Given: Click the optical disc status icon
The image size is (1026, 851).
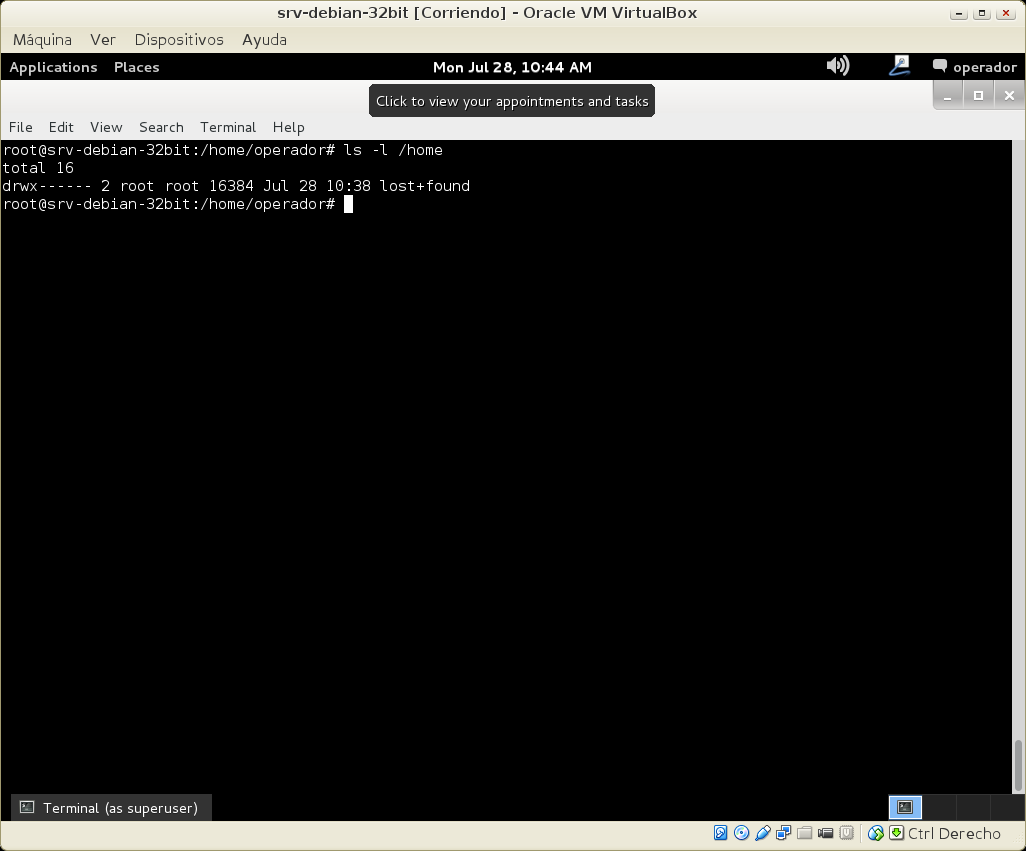Looking at the screenshot, I should [741, 833].
